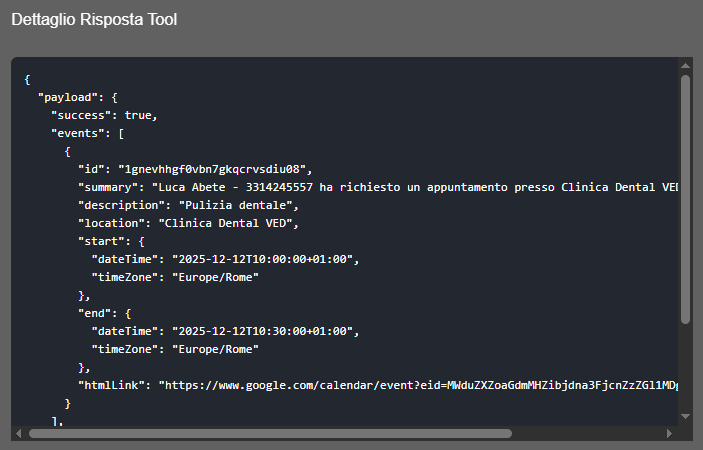Click the summary text mentioning Luca Abete
703x450 pixels.
tap(400, 187)
